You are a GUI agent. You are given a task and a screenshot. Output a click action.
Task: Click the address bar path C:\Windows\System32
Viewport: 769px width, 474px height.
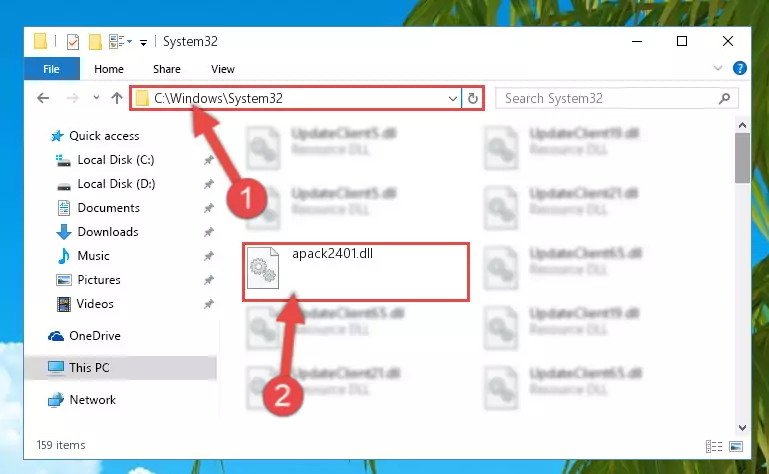coord(218,98)
